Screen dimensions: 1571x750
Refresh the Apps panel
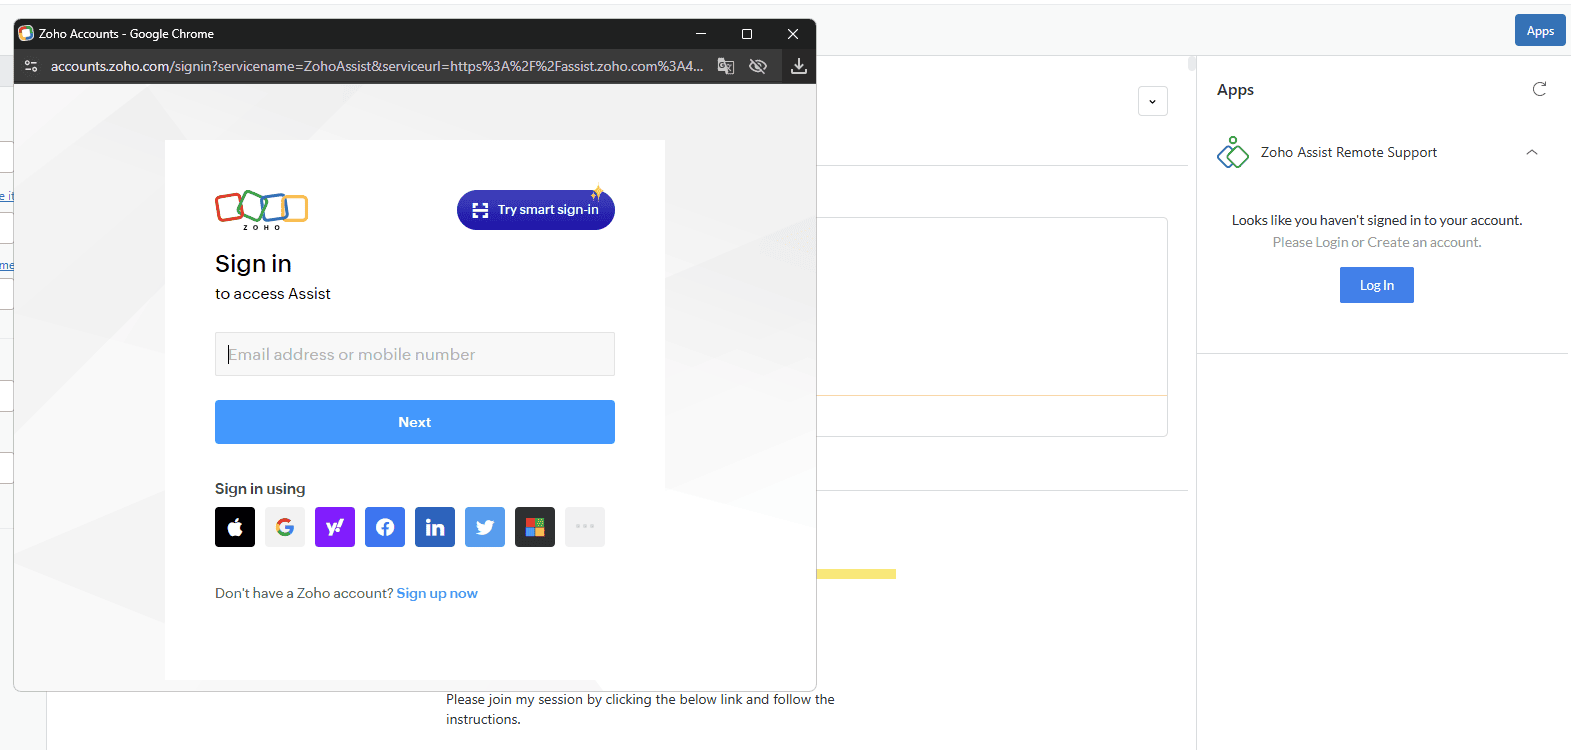pos(1539,89)
